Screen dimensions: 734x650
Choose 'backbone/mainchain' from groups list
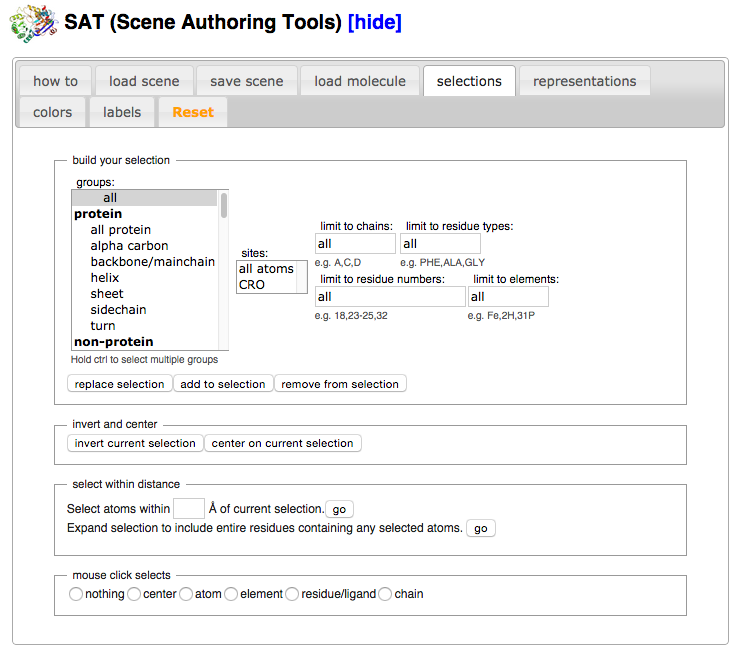coord(152,262)
